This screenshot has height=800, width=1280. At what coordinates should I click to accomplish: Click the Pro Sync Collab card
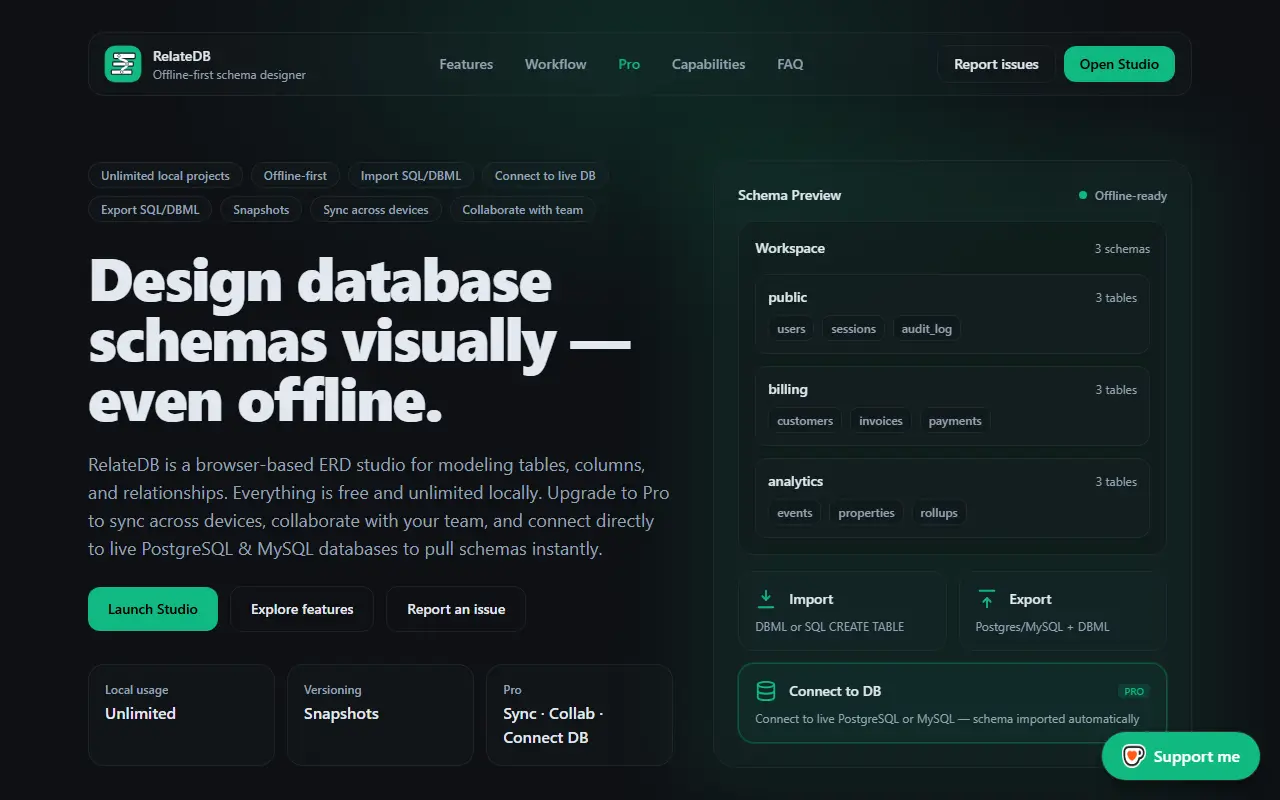579,715
